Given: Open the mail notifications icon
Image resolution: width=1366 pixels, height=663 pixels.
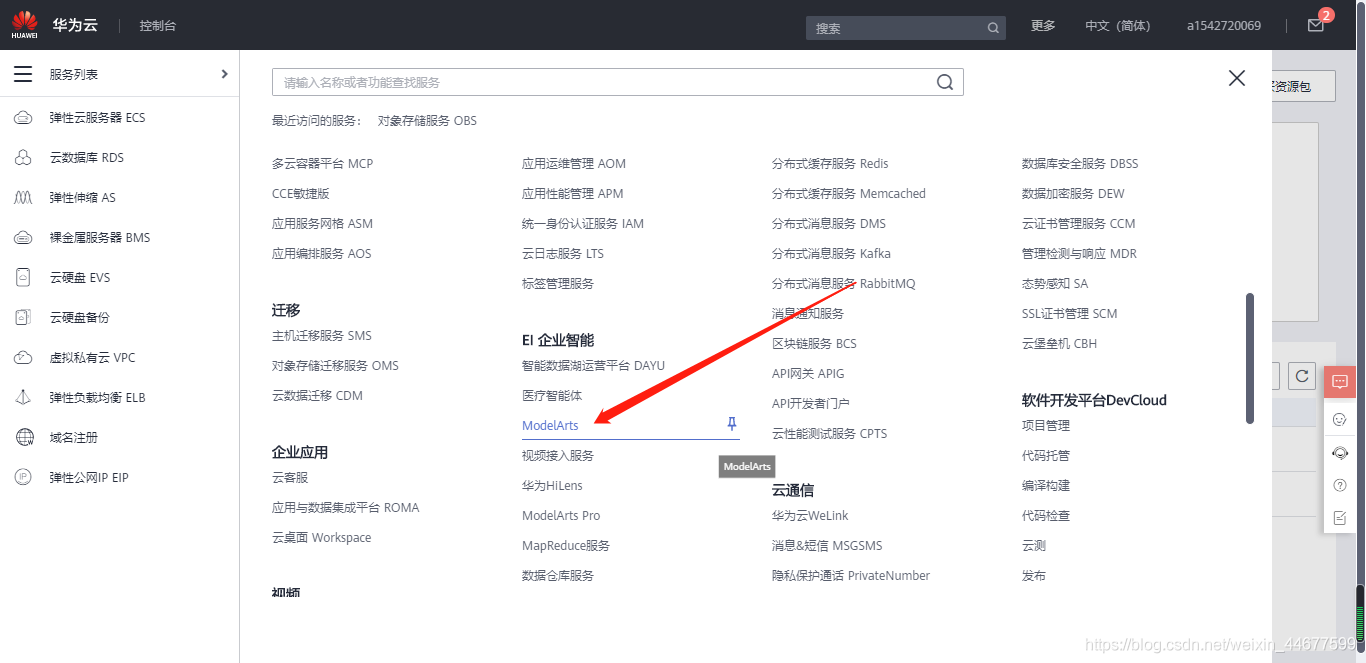Looking at the screenshot, I should tap(1316, 25).
